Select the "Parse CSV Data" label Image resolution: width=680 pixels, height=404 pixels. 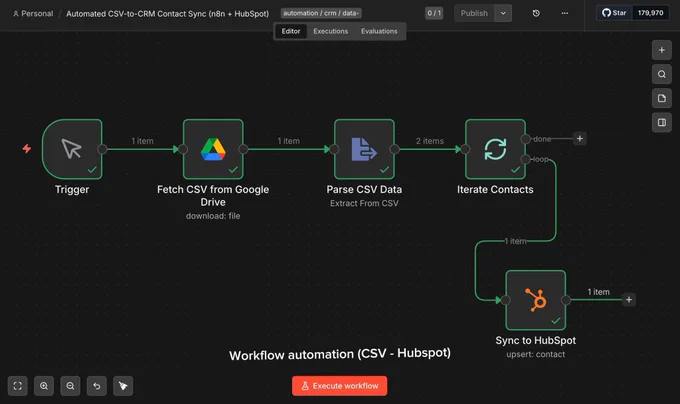pos(364,189)
